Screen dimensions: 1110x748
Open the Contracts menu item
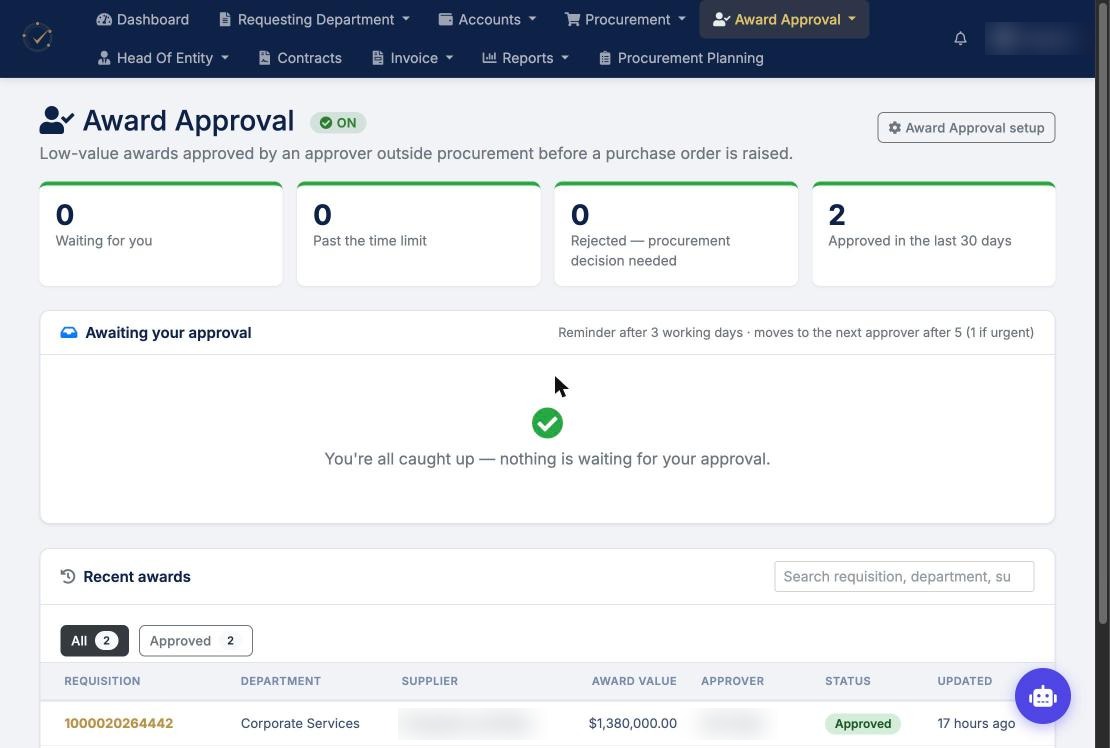pos(300,58)
